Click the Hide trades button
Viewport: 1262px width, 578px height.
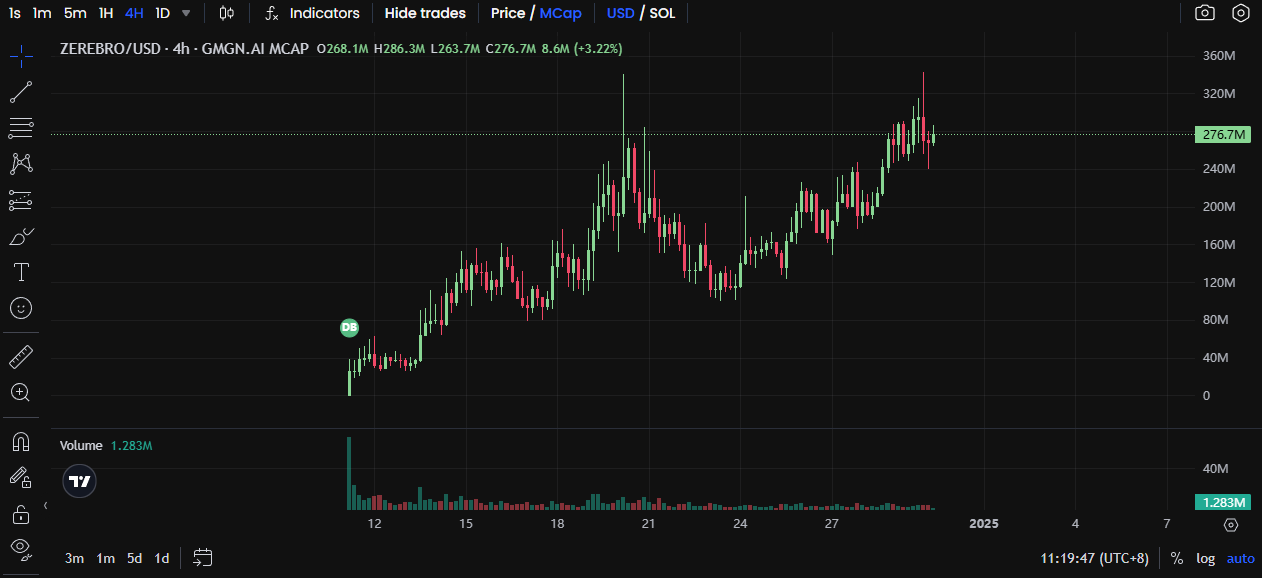[425, 13]
